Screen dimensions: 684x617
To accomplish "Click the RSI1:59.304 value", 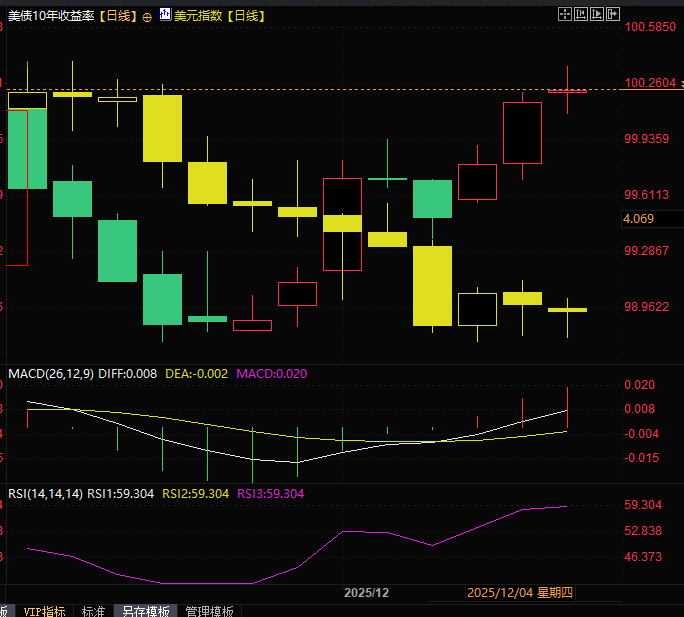I will 120,494.
